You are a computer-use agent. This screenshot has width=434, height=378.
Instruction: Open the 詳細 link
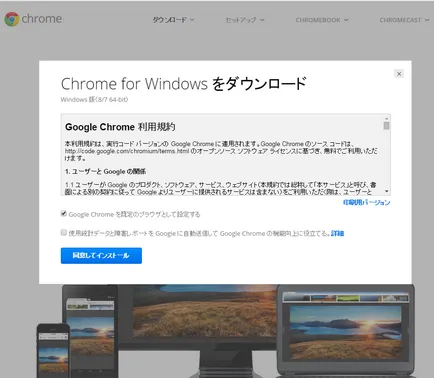coord(337,233)
